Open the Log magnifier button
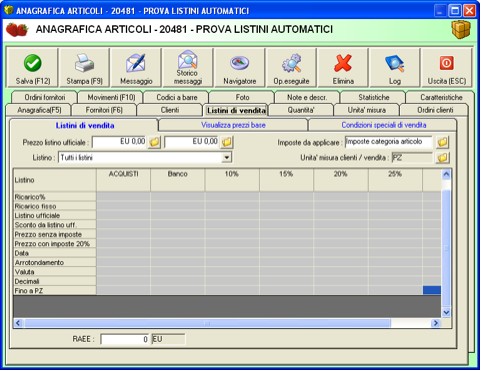 click(x=395, y=68)
